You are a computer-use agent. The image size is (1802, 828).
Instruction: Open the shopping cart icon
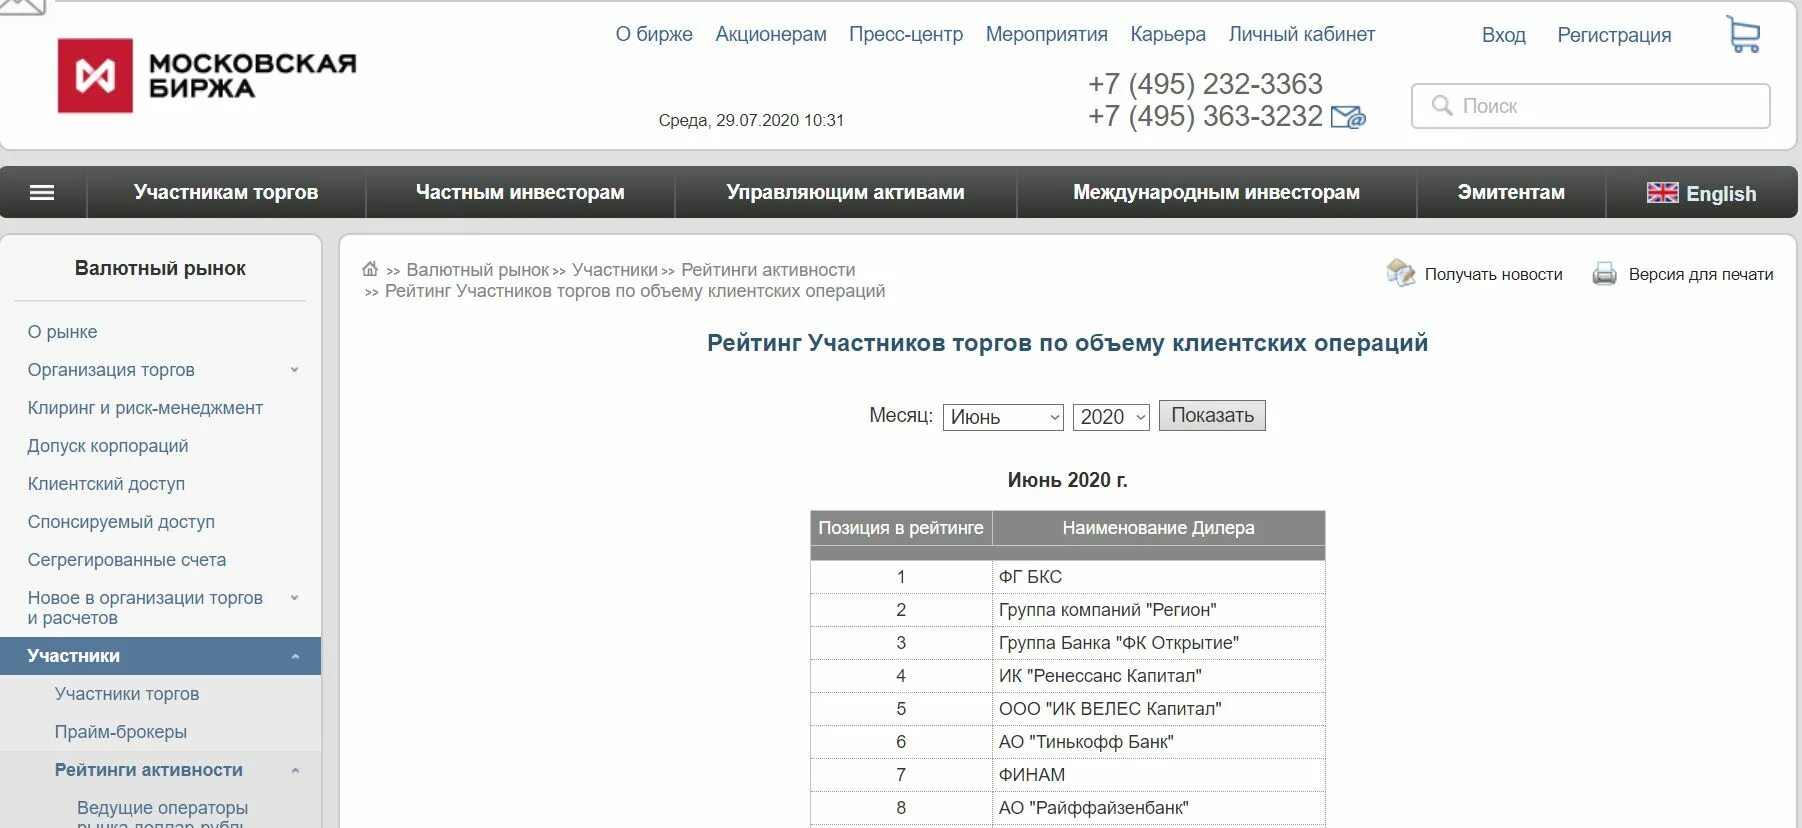coord(1743,35)
